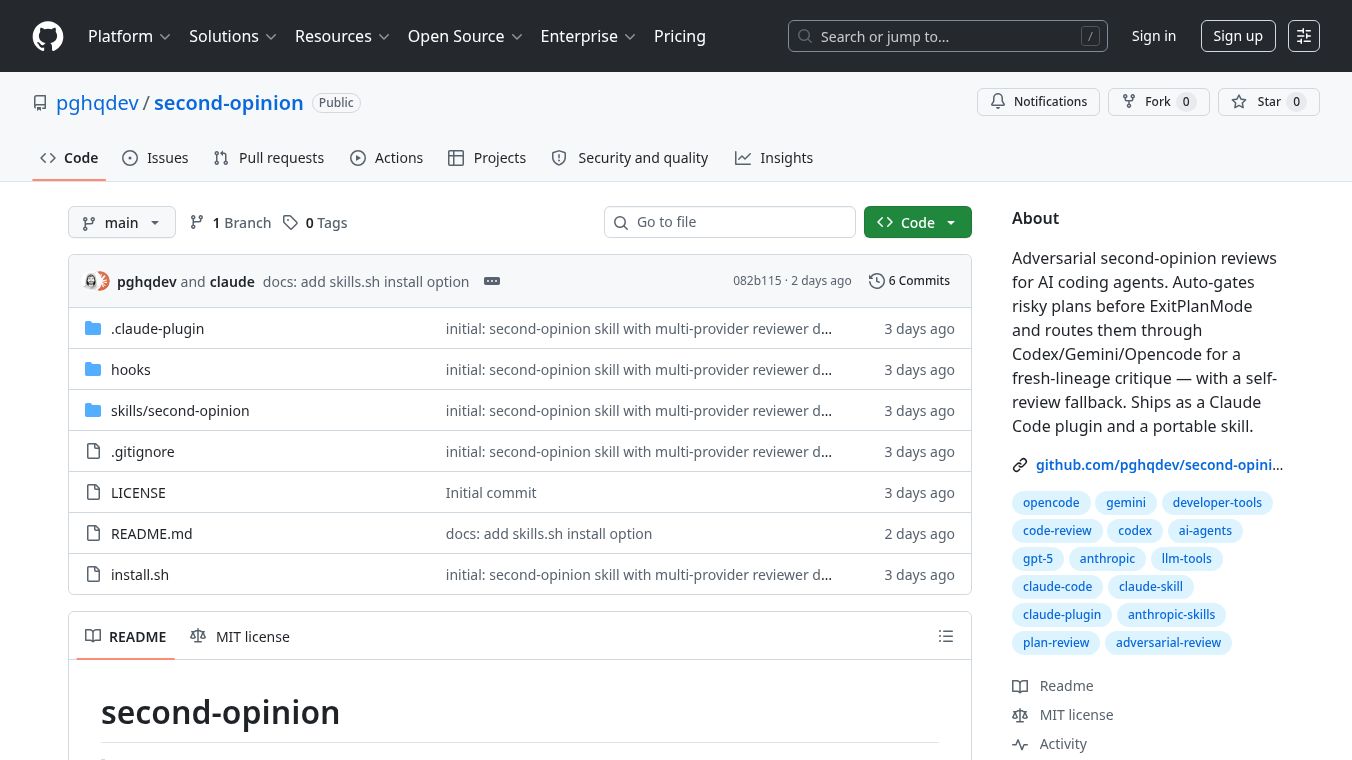
Task: Click the ai-agents topic tag
Action: click(x=1205, y=531)
